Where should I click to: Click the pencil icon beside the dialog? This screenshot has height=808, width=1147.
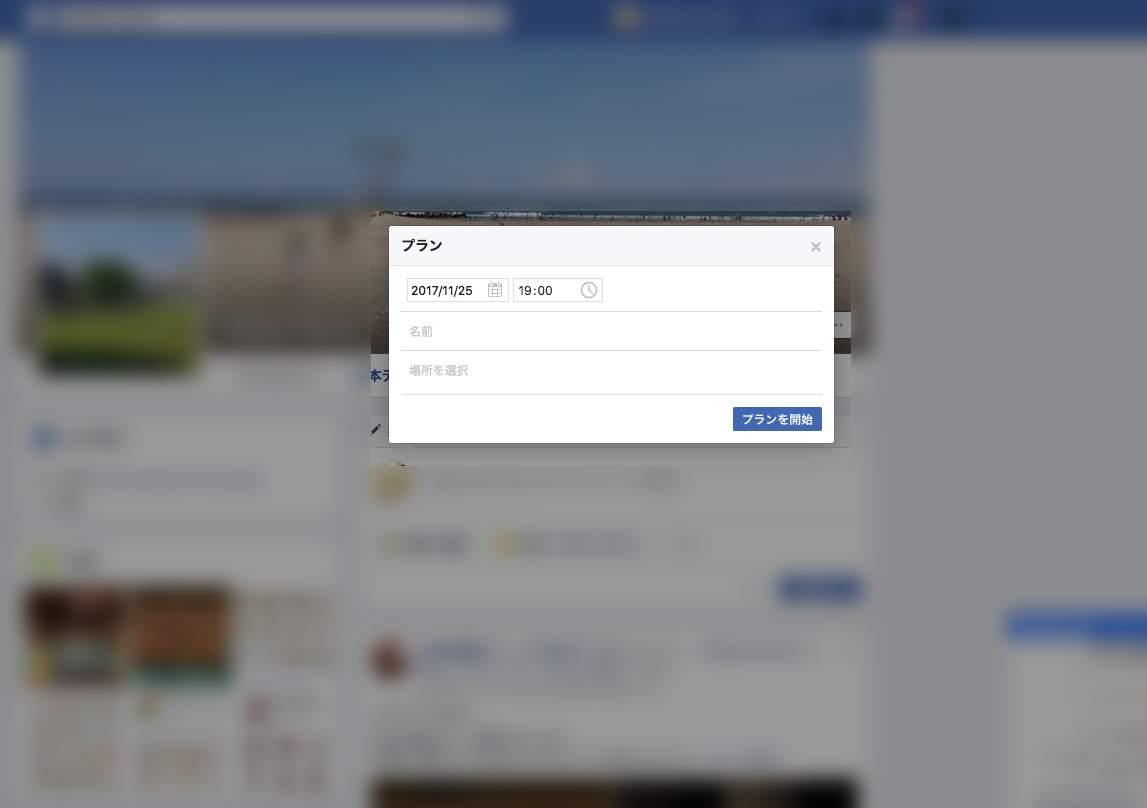click(376, 430)
